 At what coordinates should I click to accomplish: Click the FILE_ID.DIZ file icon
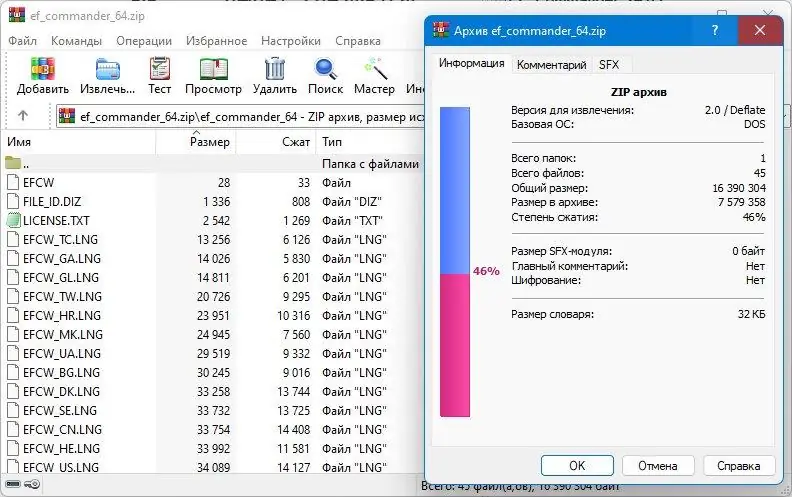[x=13, y=201]
